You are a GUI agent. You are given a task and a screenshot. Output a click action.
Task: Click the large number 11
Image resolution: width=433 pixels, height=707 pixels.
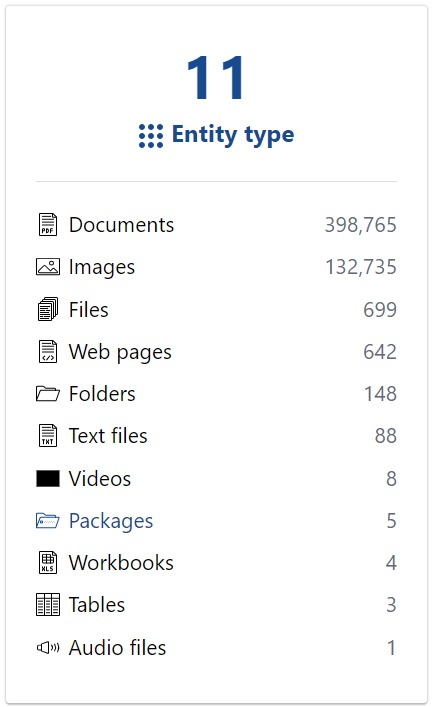216,78
